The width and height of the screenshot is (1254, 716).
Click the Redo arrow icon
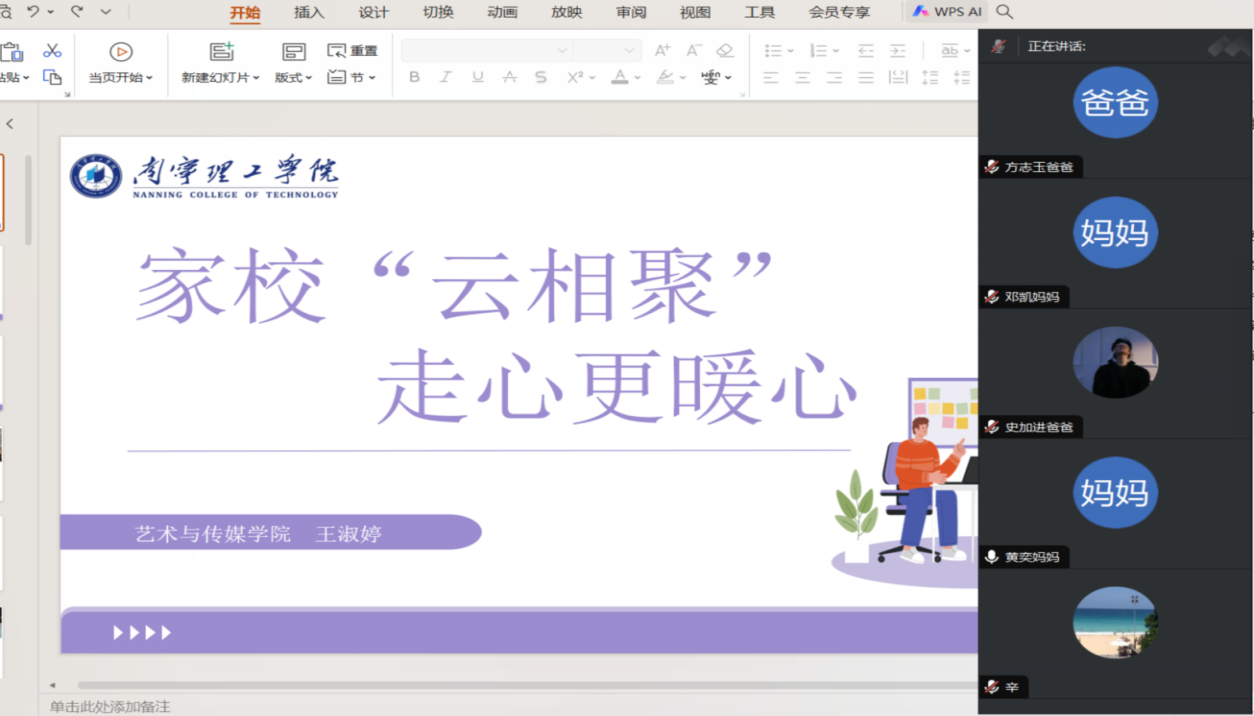(77, 12)
